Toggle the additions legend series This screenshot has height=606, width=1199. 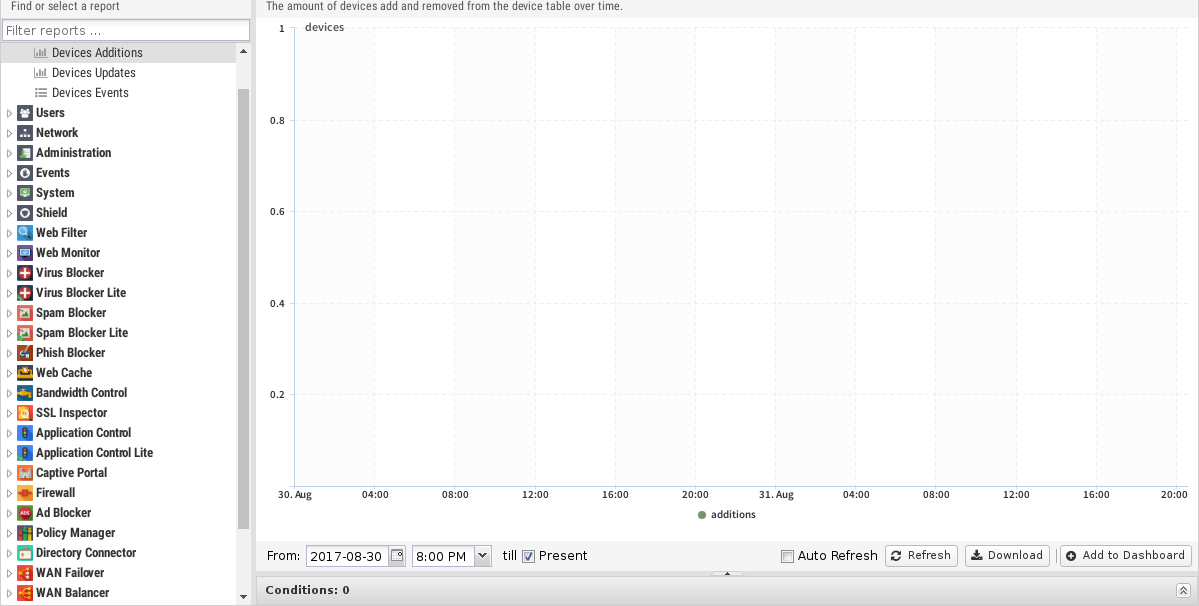click(727, 515)
